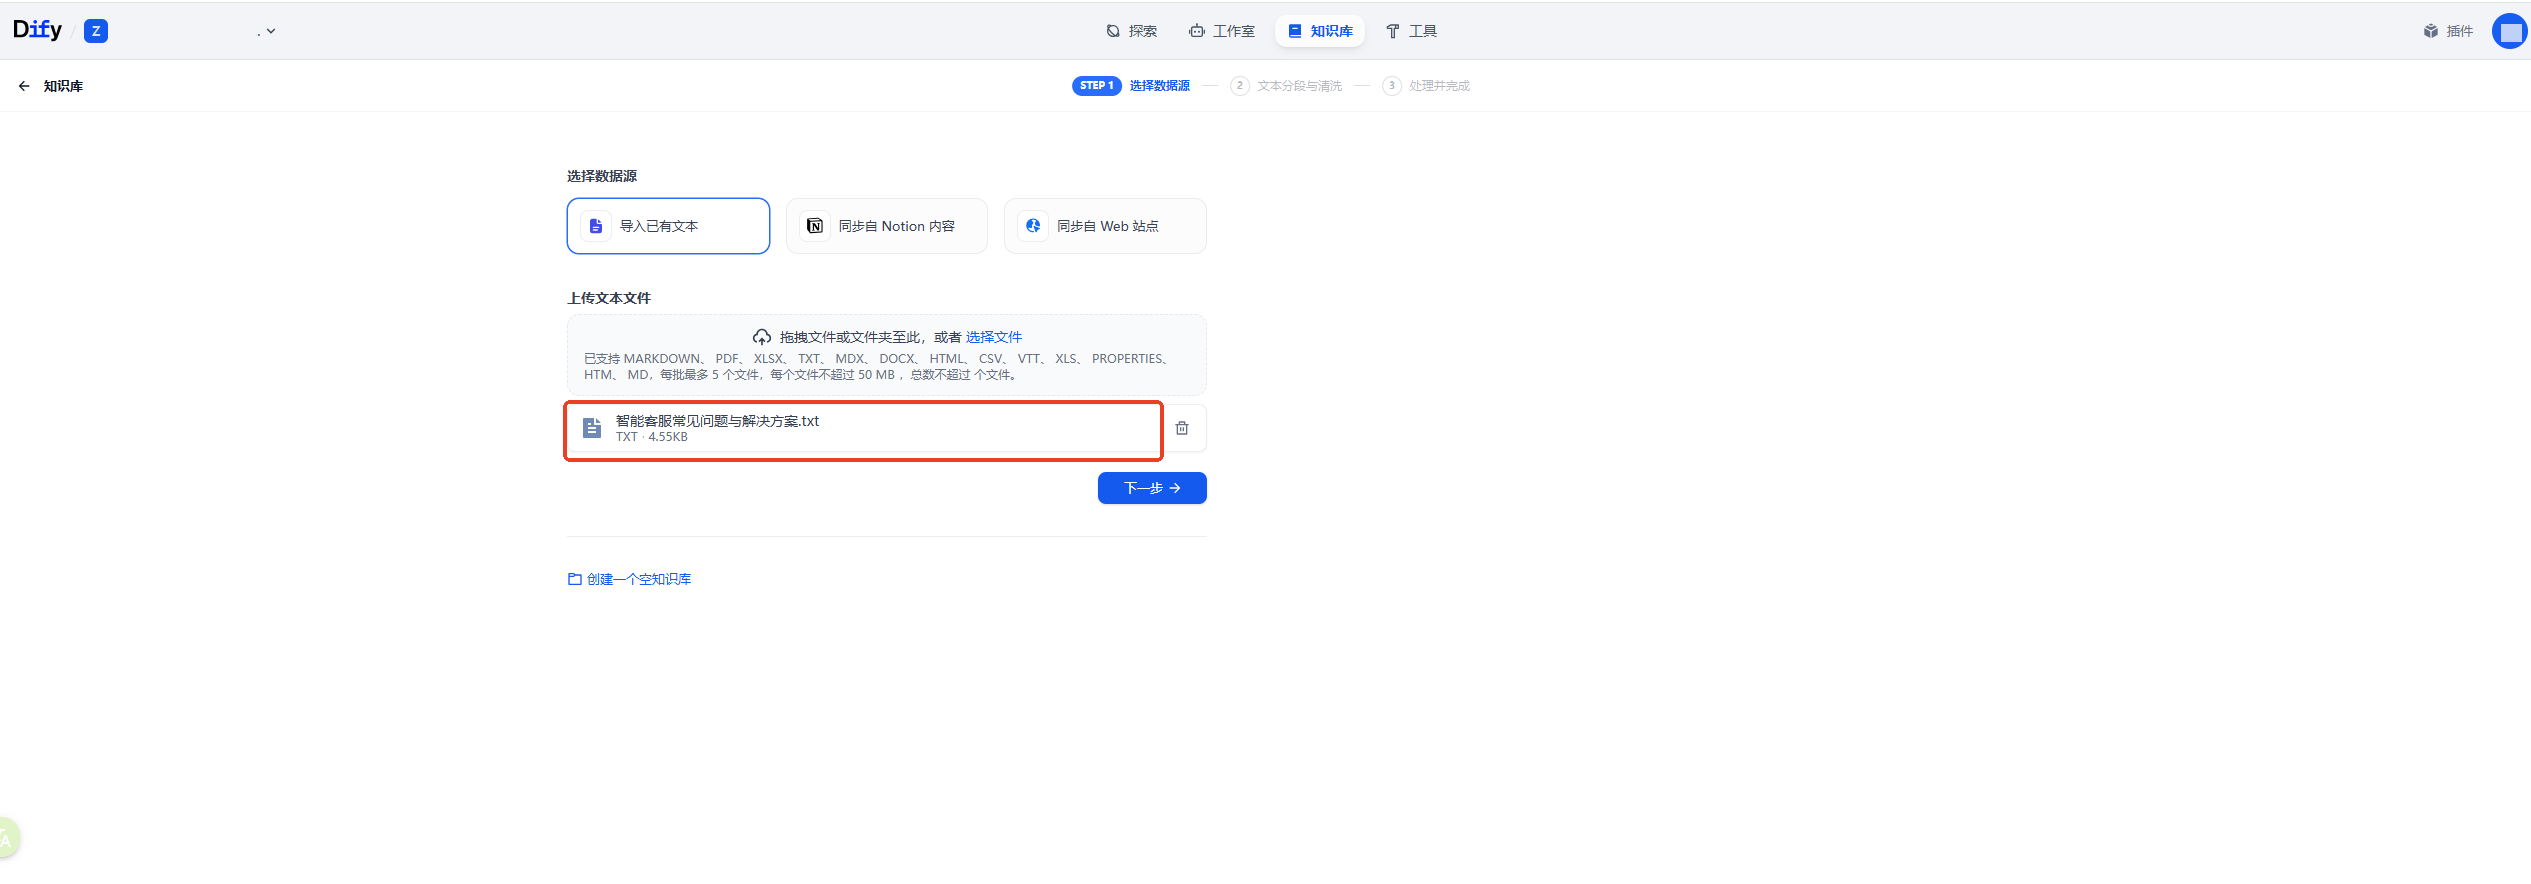
Task: Click the cloud upload icon
Action: 762,337
